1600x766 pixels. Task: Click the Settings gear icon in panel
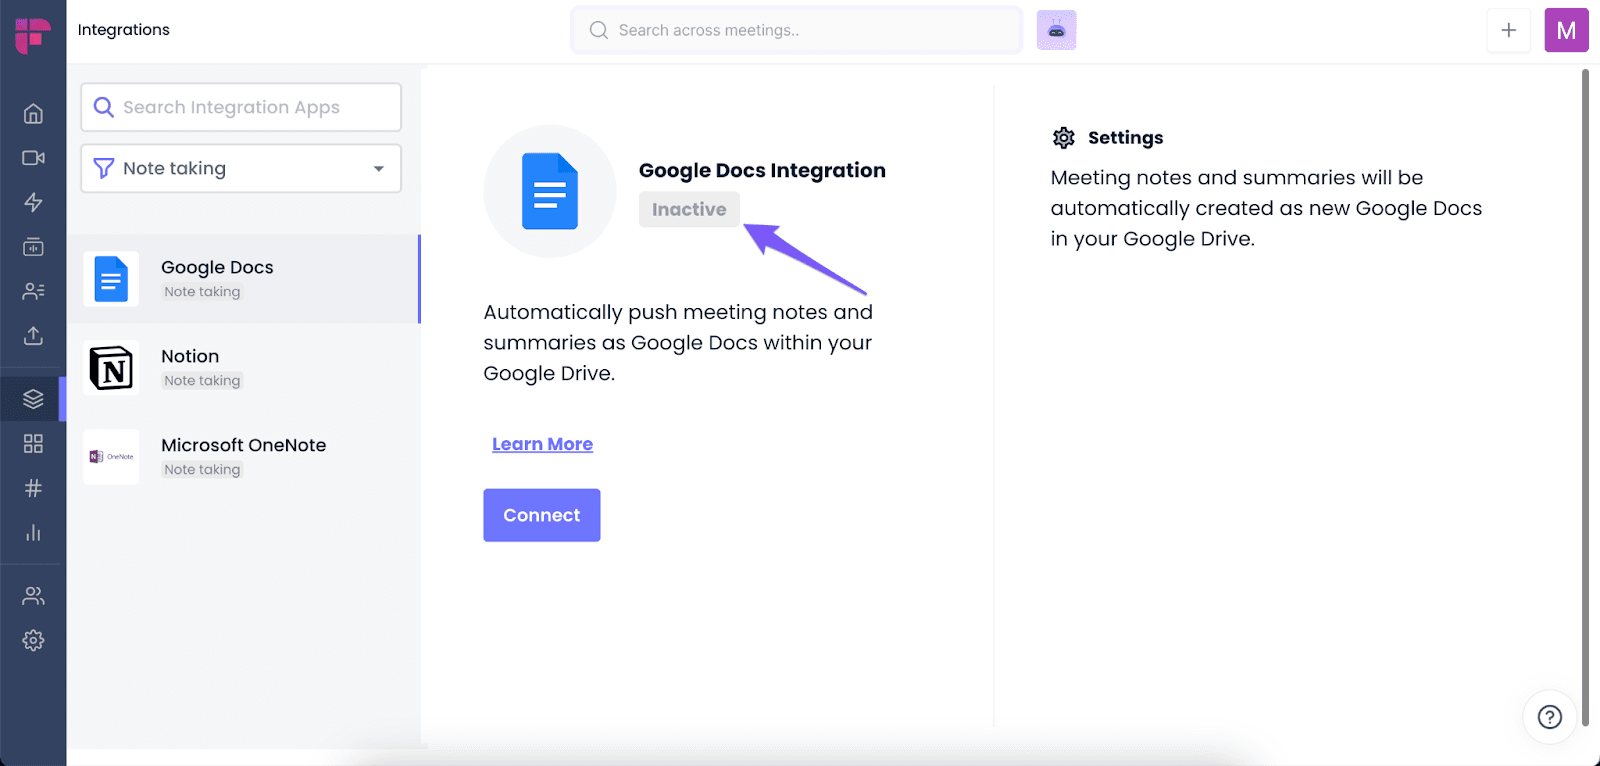[1064, 138]
